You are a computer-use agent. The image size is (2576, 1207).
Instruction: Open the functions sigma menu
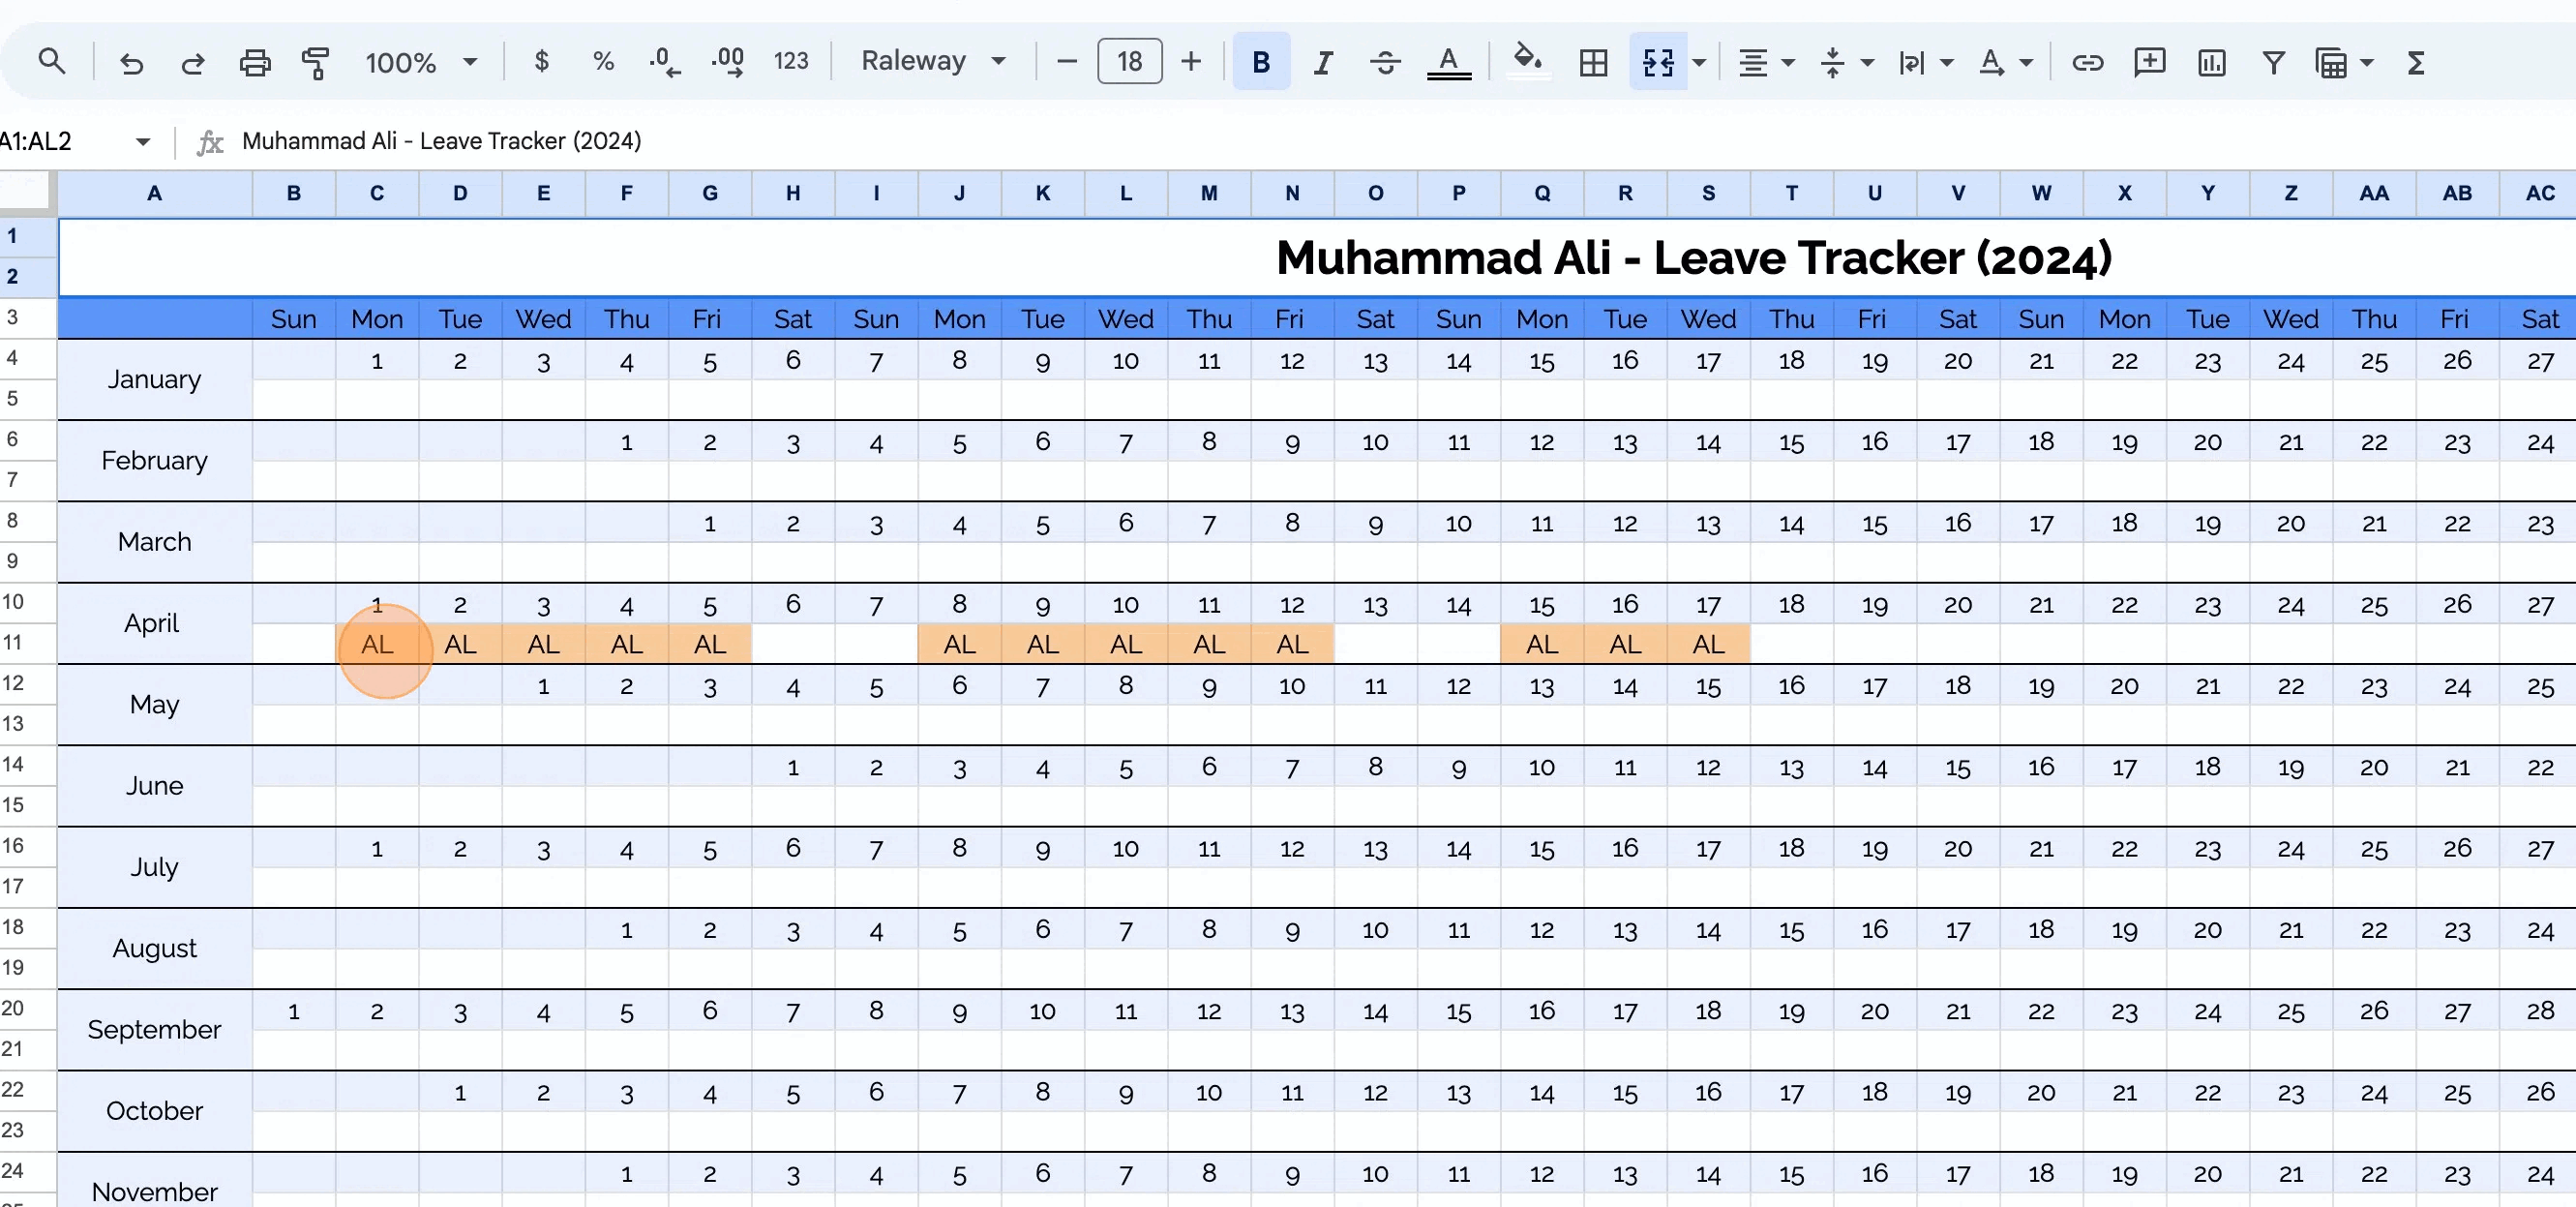click(x=2416, y=62)
